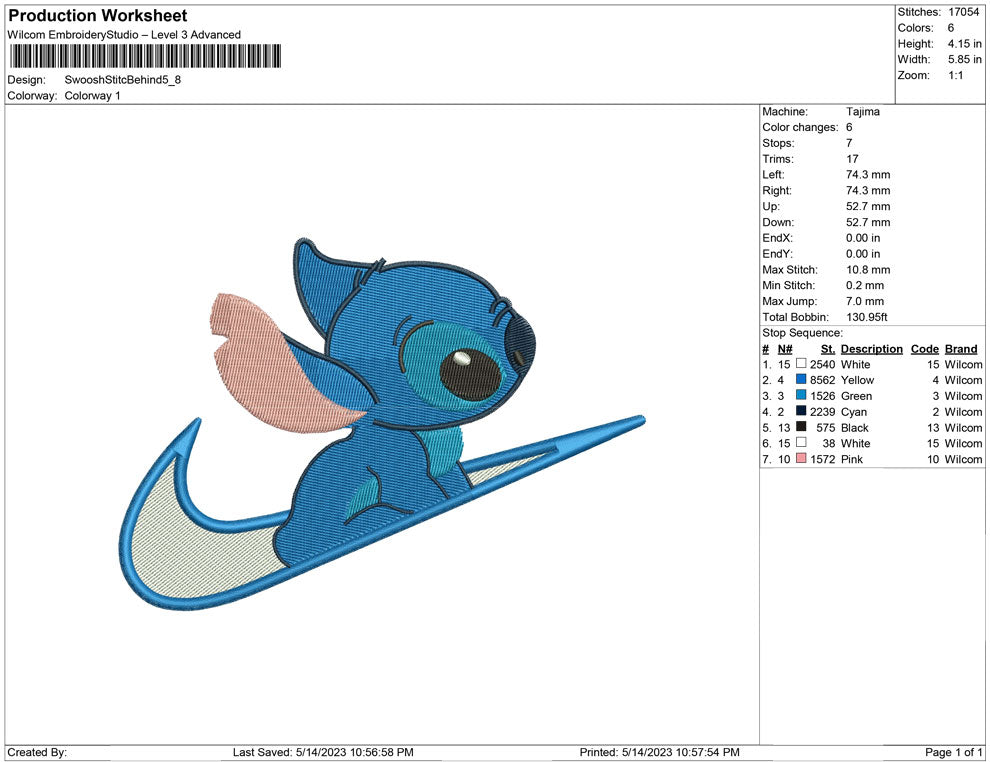
Task: Click stitch count '38' in row 6
Action: click(x=828, y=443)
